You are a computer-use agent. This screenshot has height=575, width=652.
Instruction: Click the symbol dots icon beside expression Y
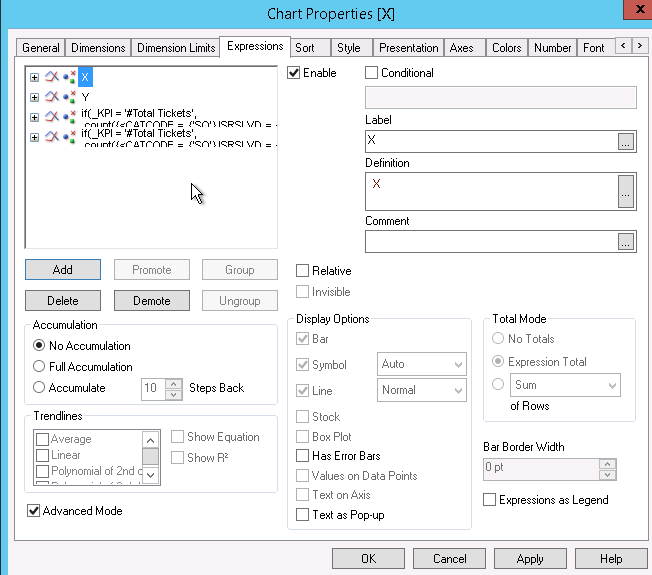(x=69, y=97)
